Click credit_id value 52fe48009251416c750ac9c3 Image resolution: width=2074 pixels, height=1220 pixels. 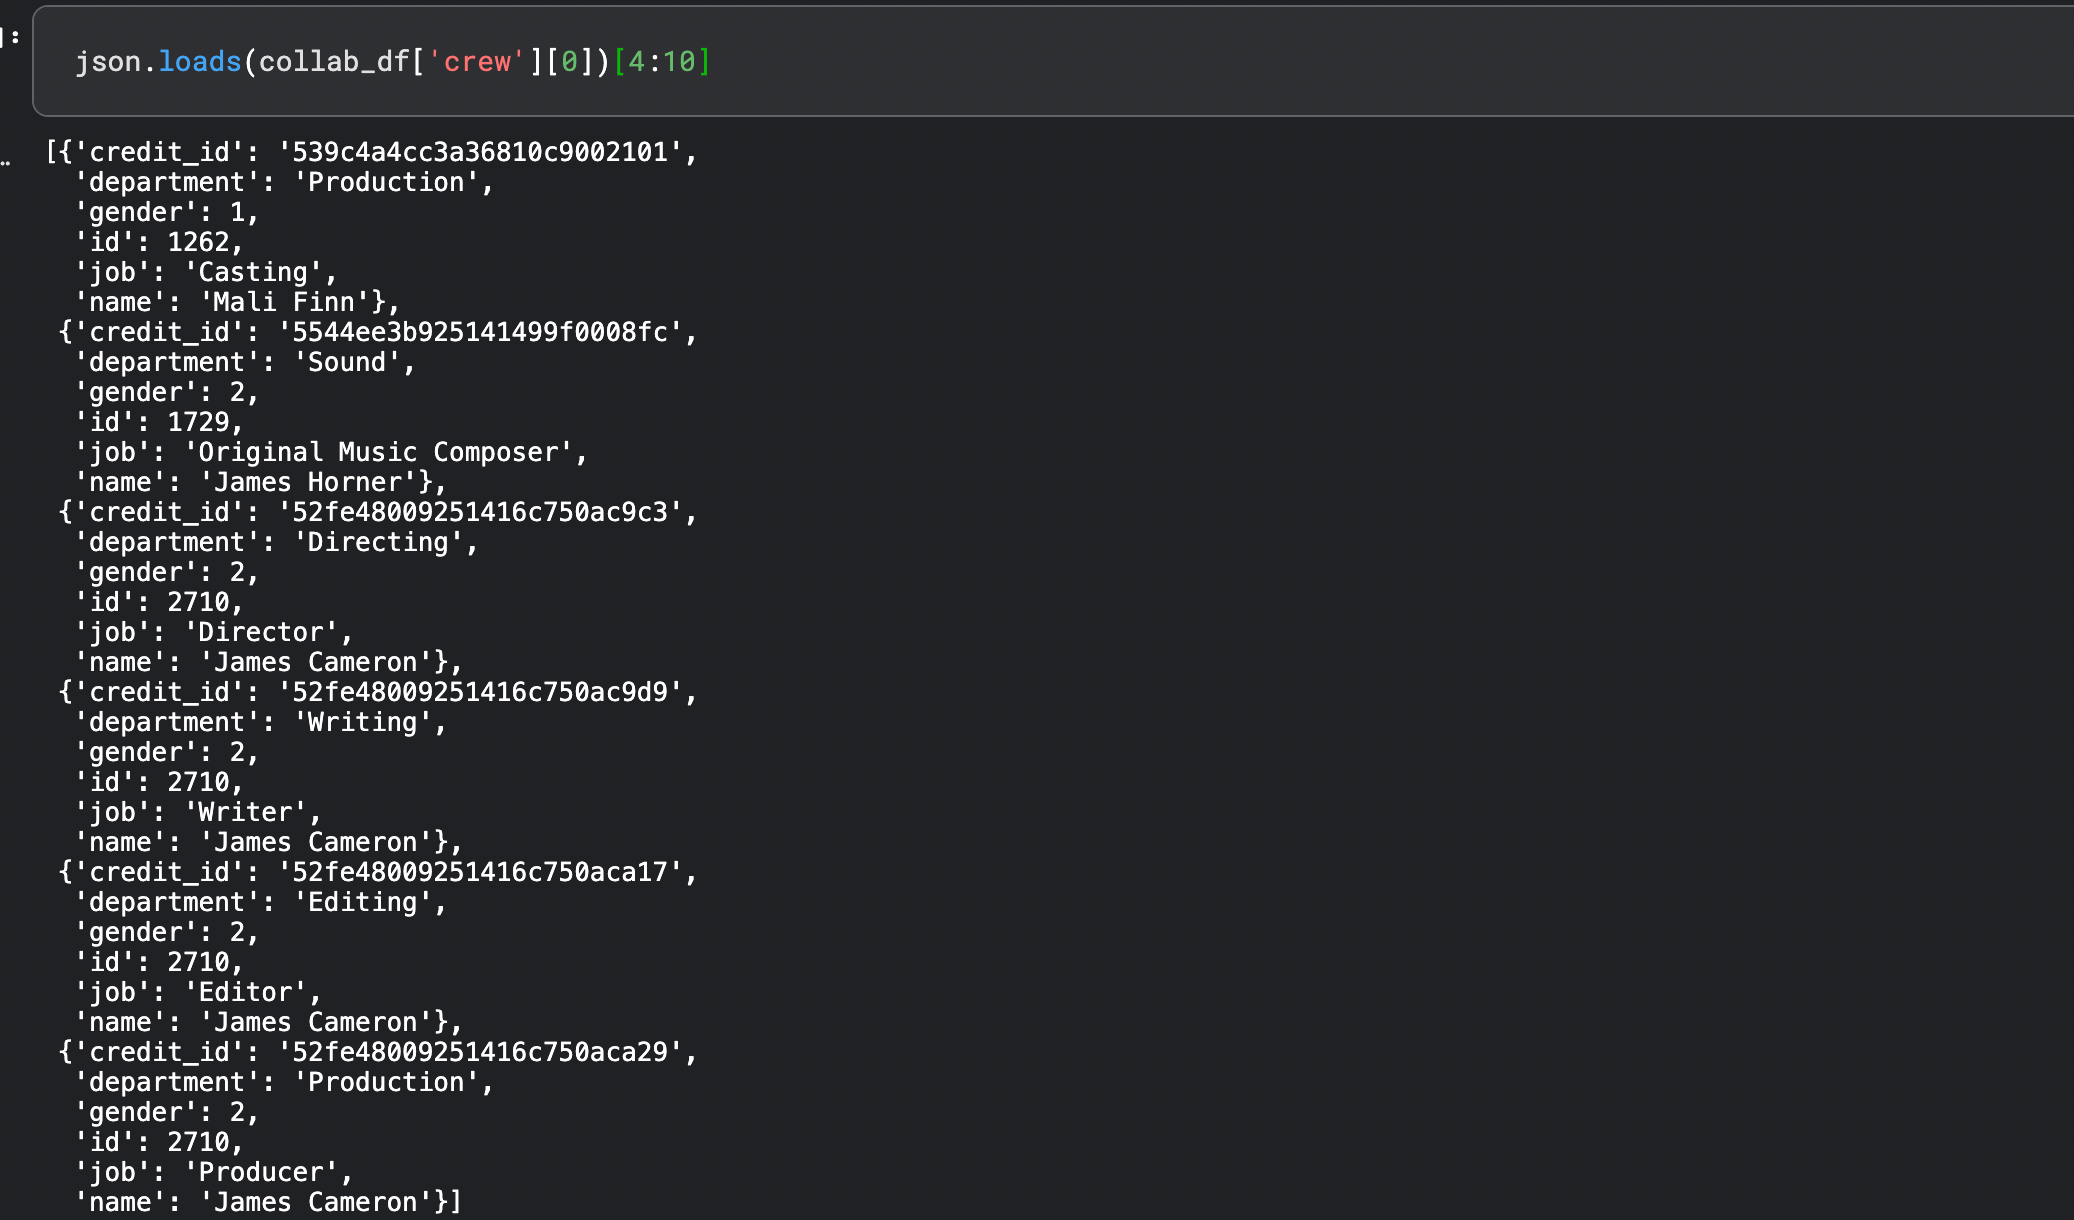coord(480,512)
